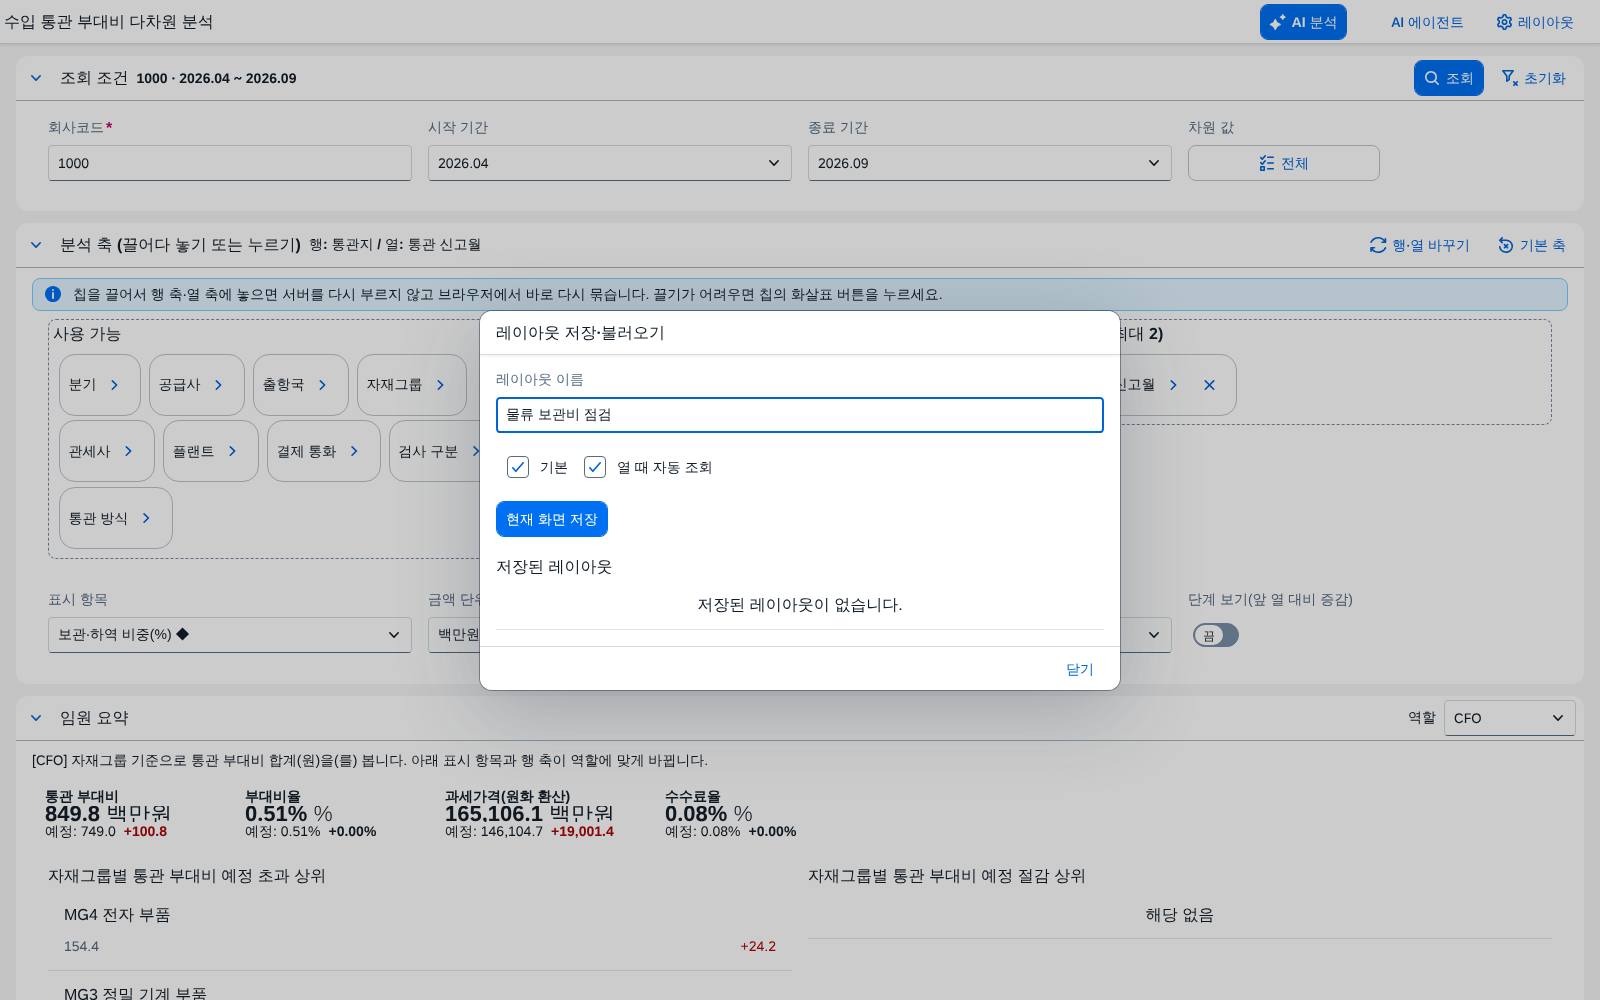
Task: Click the info icon in the banner
Action: pos(53,294)
